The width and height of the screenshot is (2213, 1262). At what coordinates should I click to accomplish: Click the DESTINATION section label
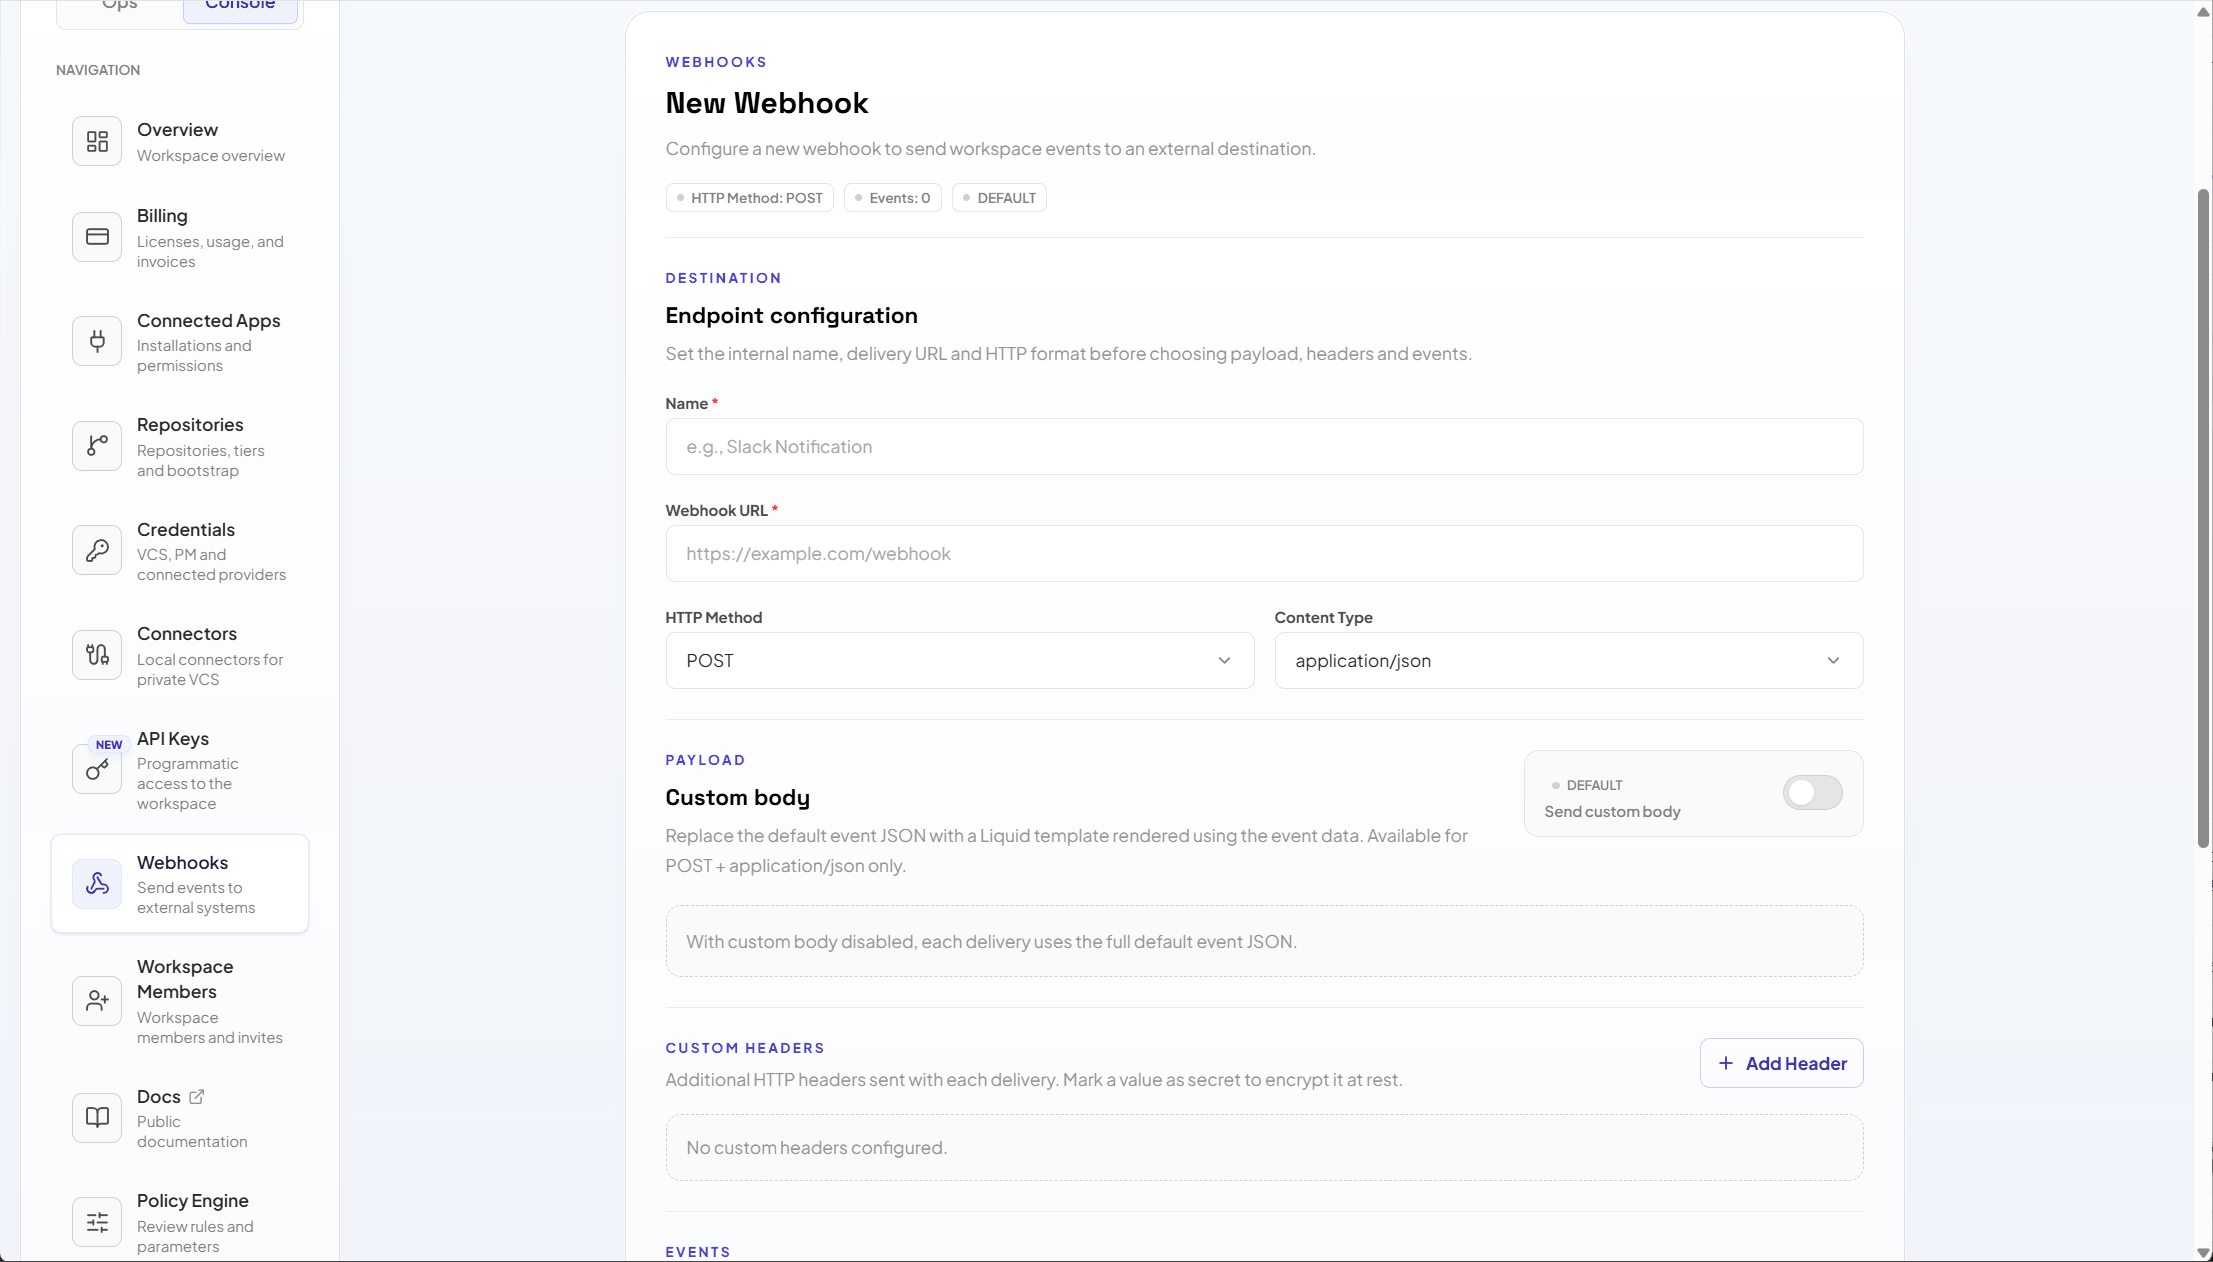723,278
